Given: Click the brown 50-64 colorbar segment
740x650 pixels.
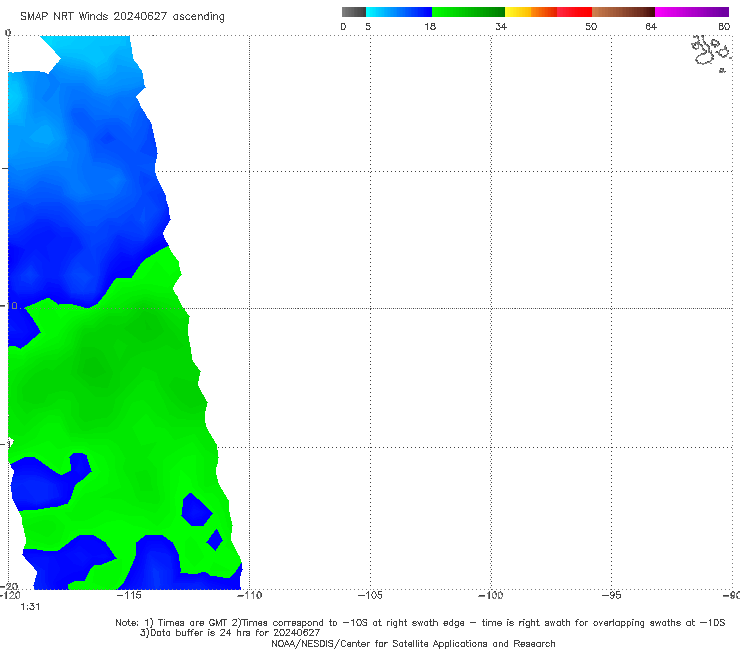Looking at the screenshot, I should click(623, 12).
